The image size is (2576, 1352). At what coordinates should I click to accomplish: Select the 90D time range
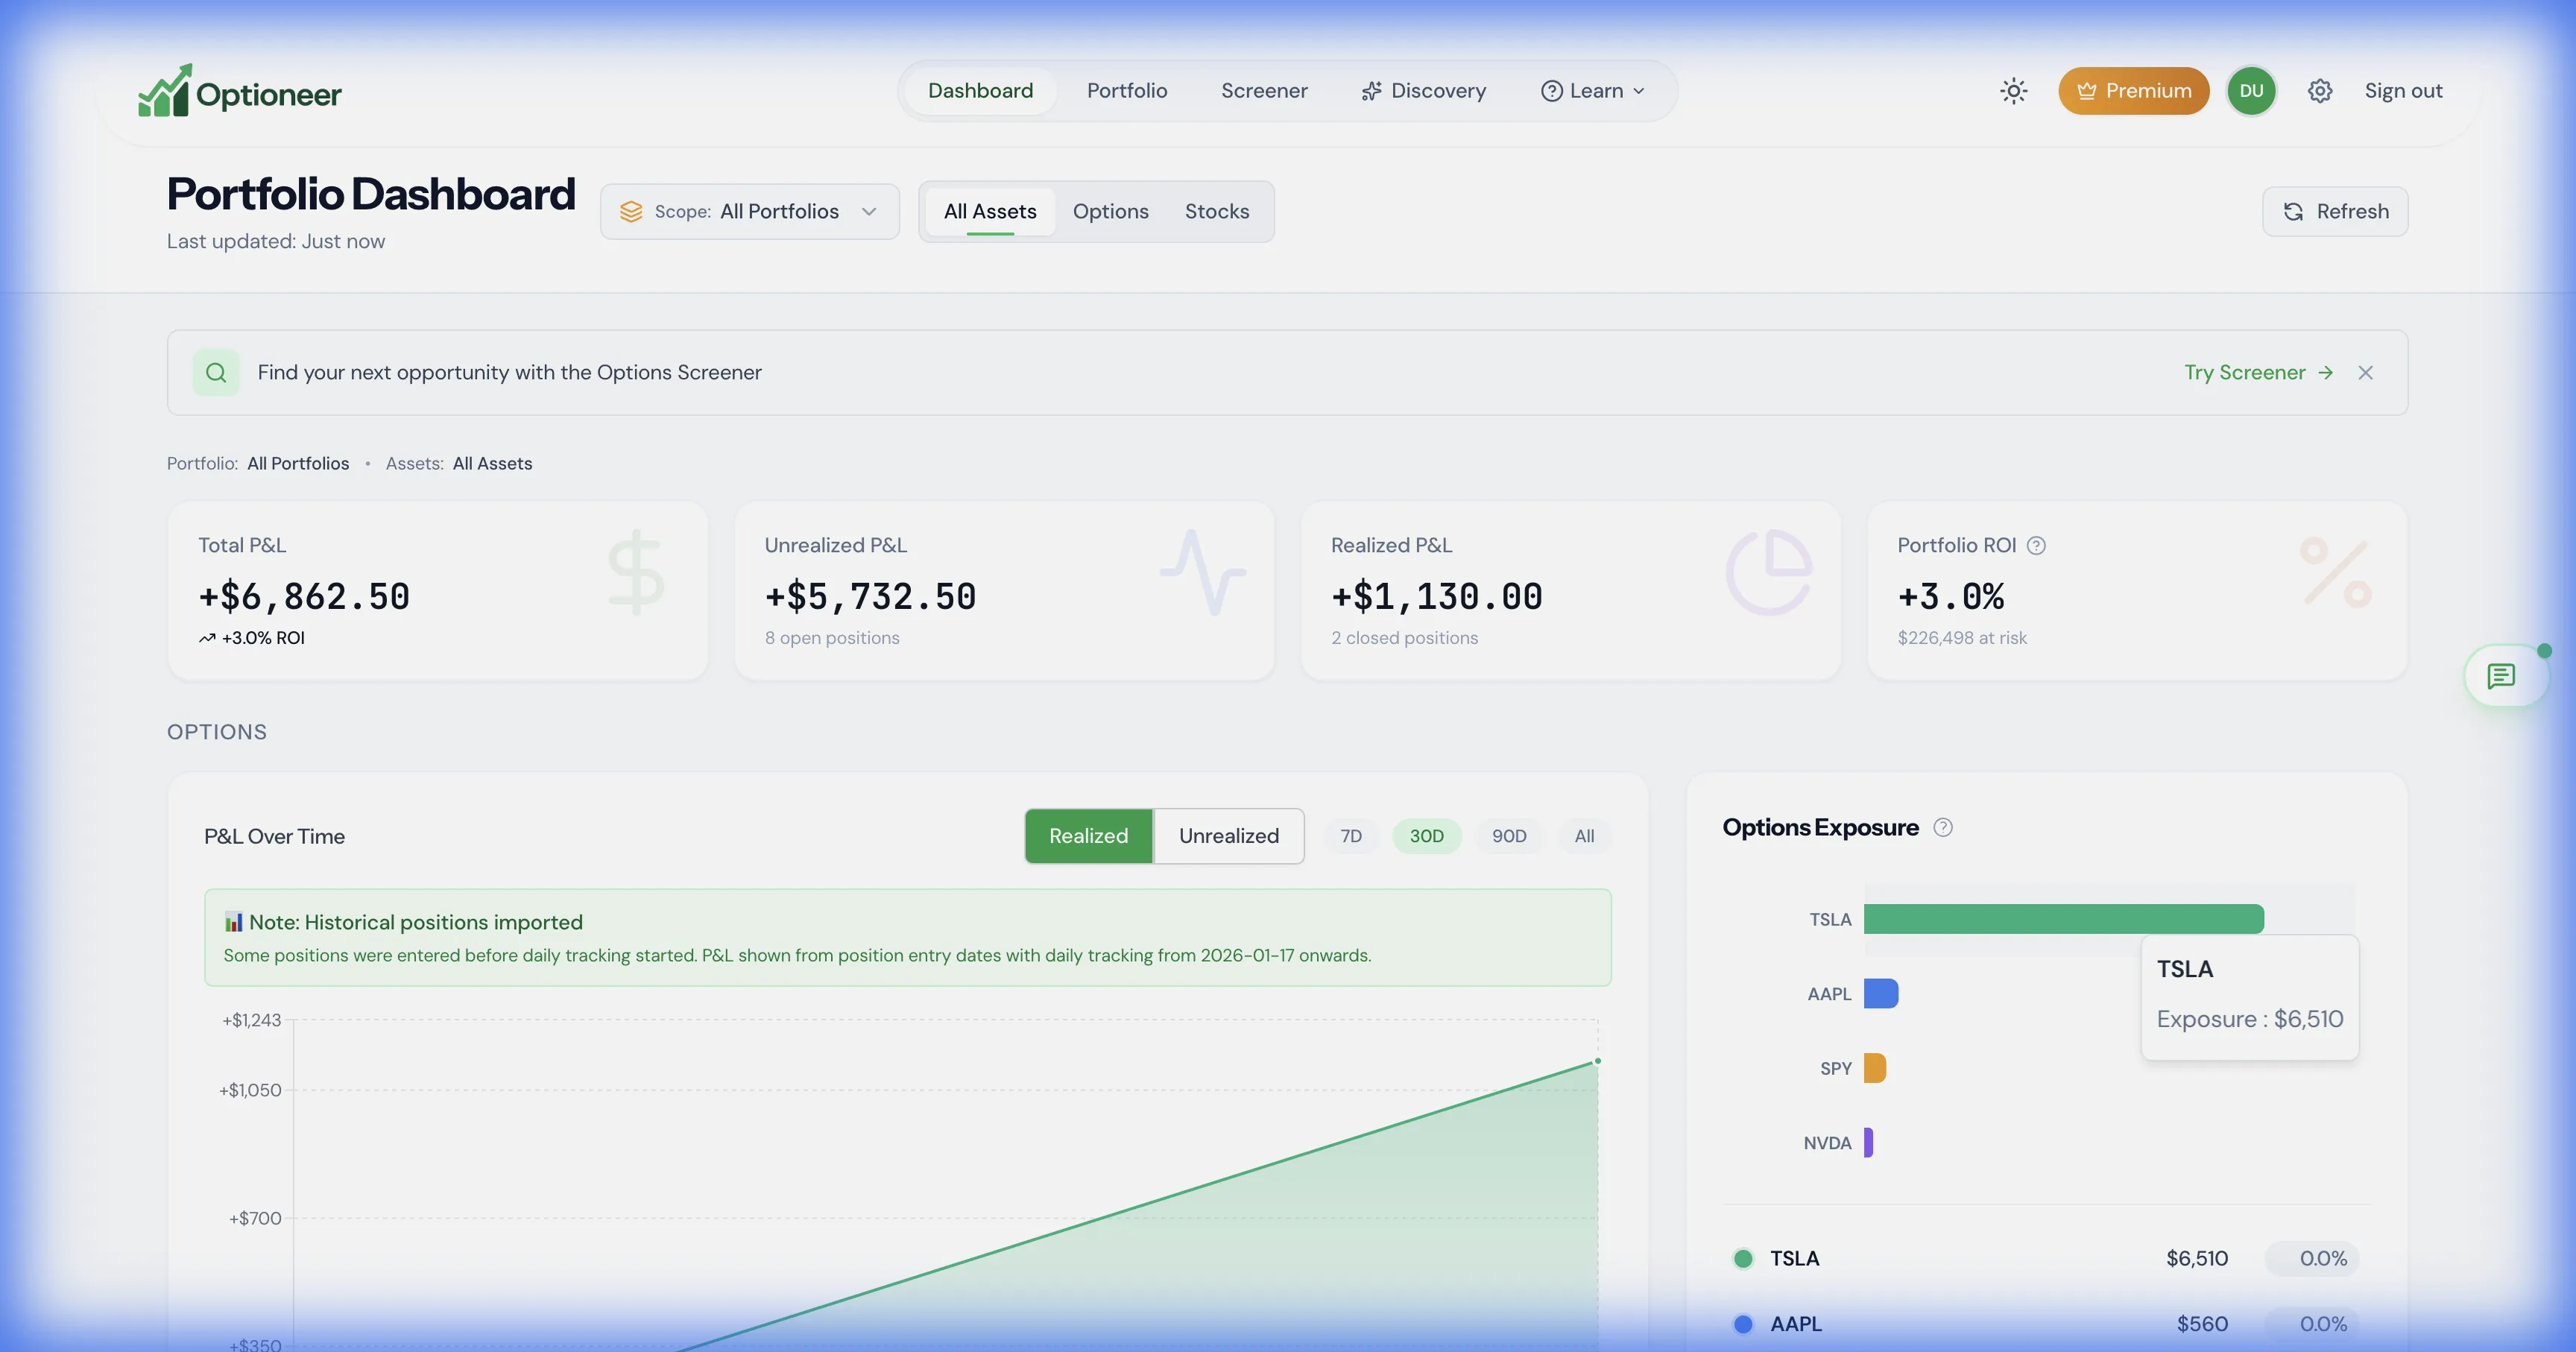1509,836
